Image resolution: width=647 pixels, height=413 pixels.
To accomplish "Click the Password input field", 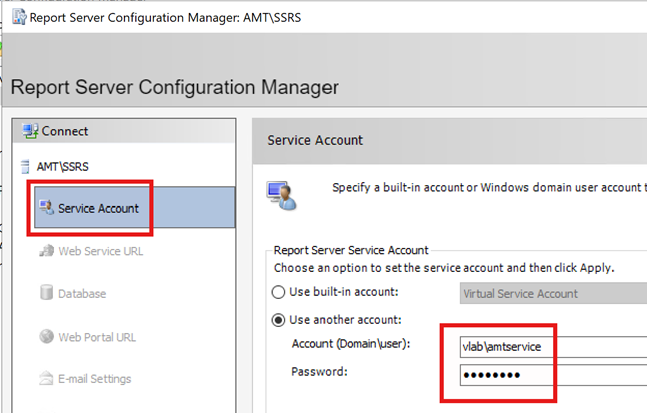I will pyautogui.click(x=553, y=375).
